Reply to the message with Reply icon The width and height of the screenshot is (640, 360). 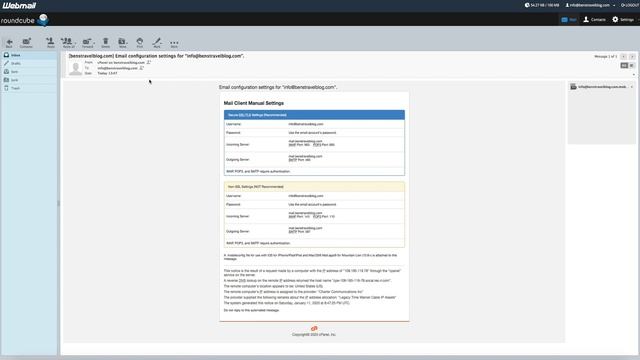[51, 42]
